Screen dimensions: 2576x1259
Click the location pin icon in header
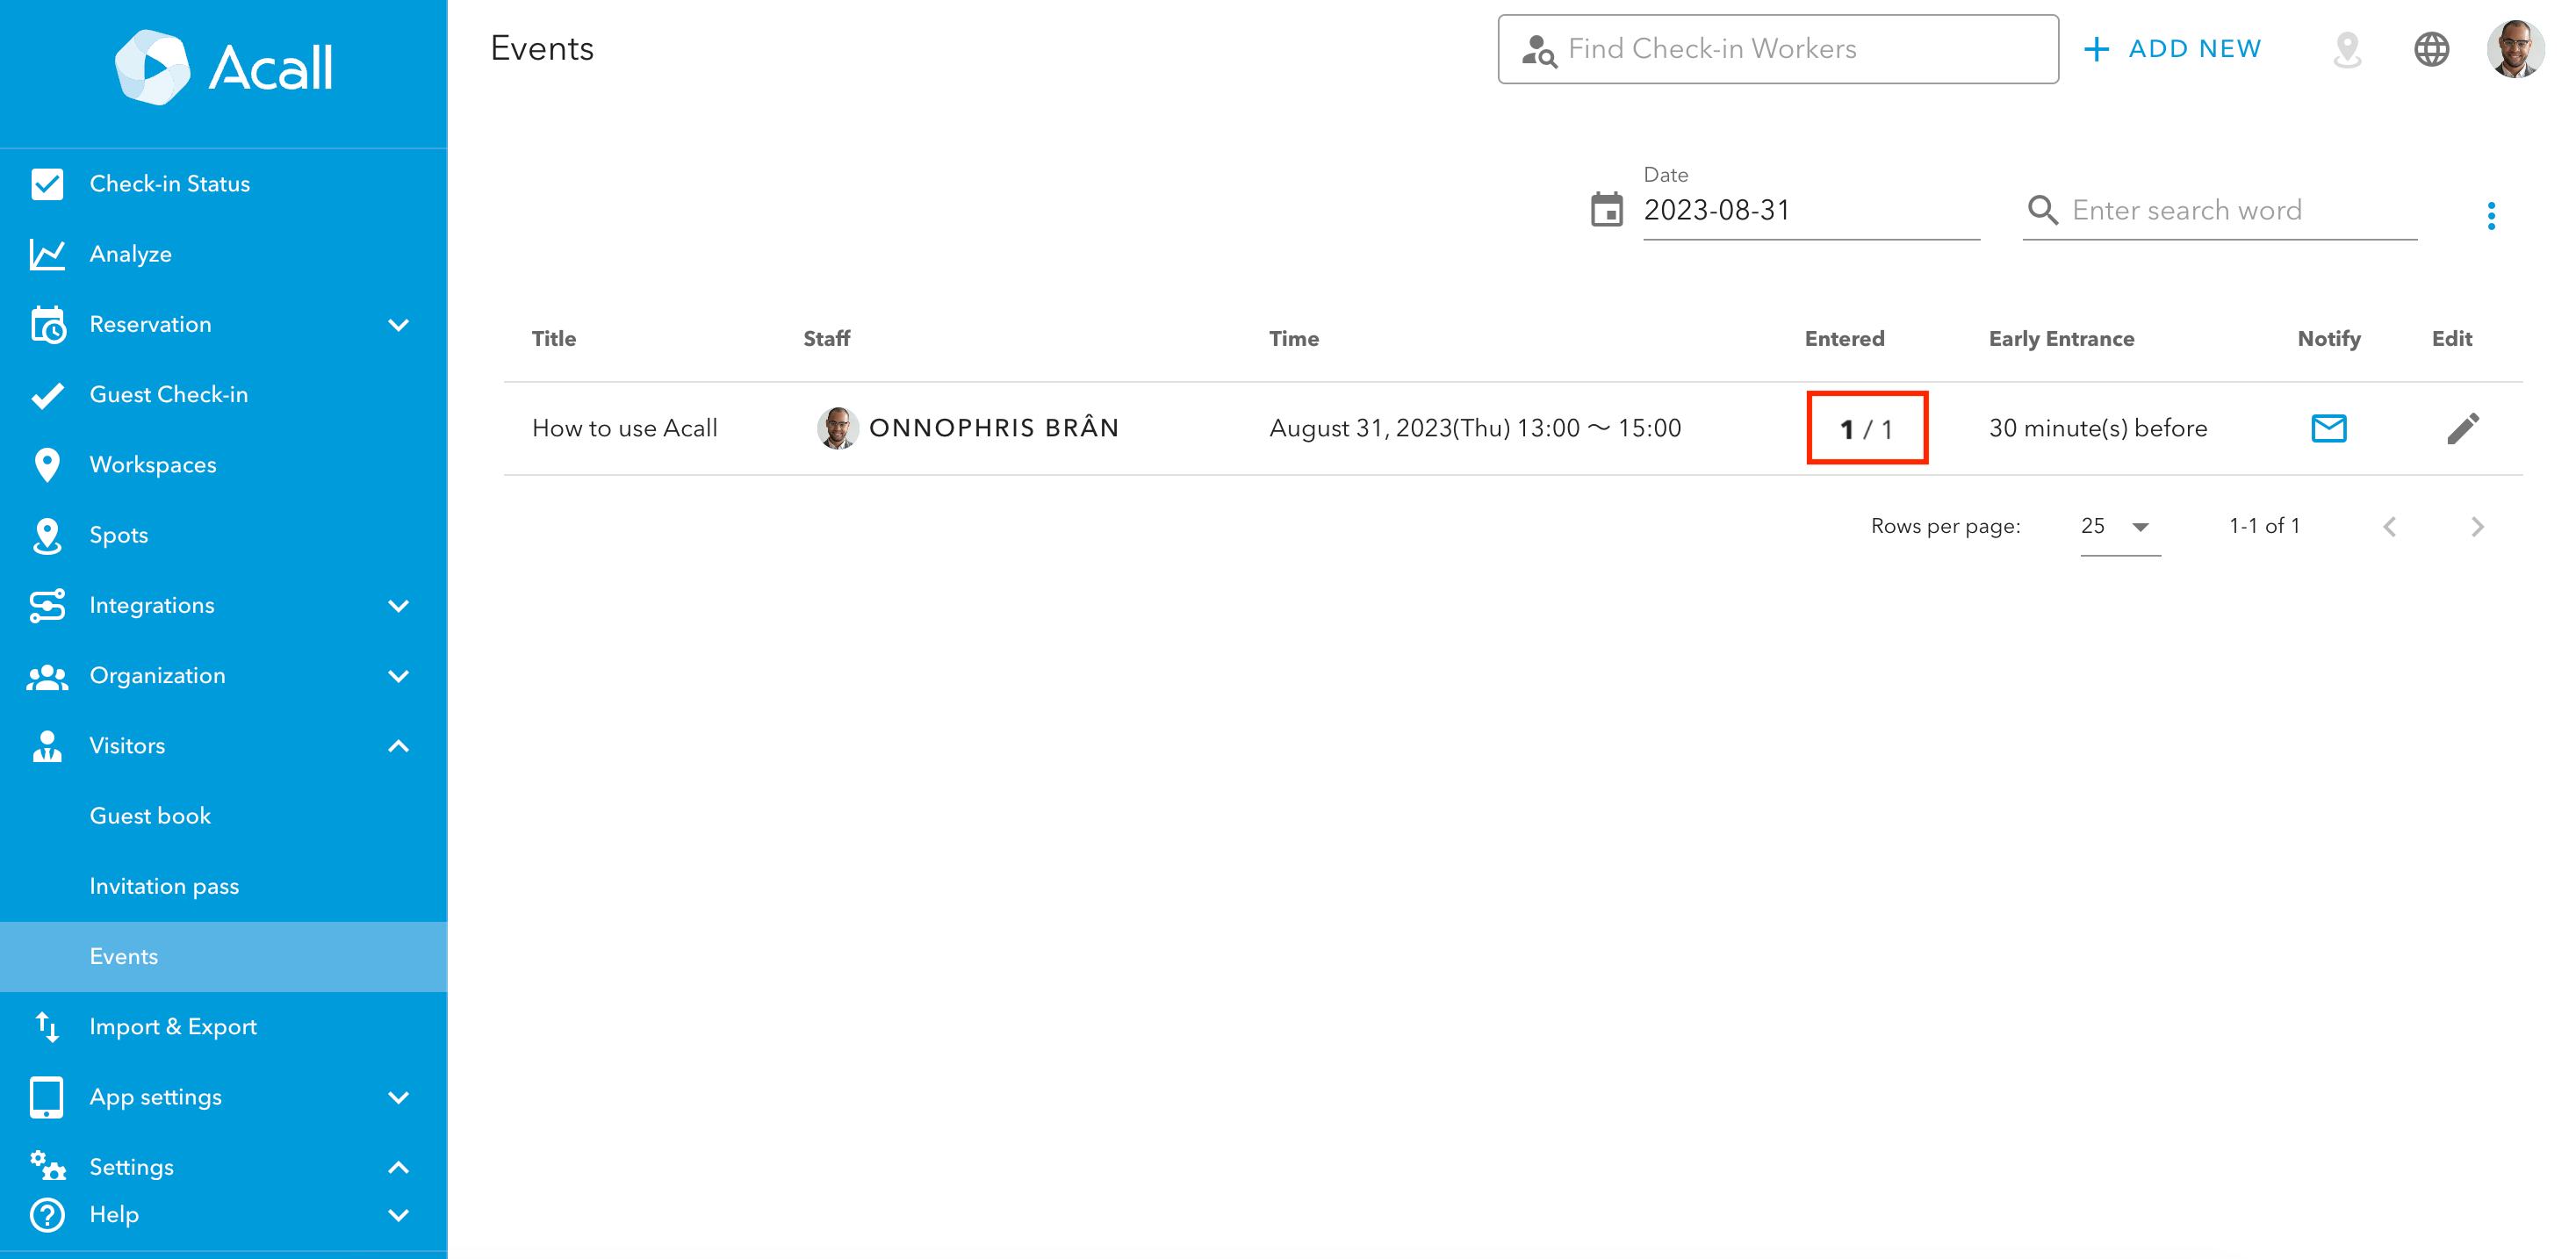[x=2347, y=49]
